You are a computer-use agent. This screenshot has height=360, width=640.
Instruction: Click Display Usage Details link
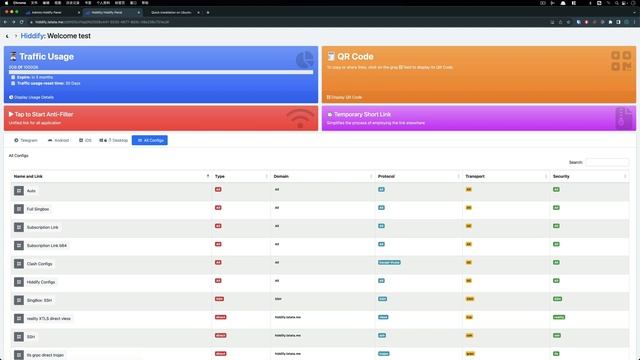click(31, 97)
